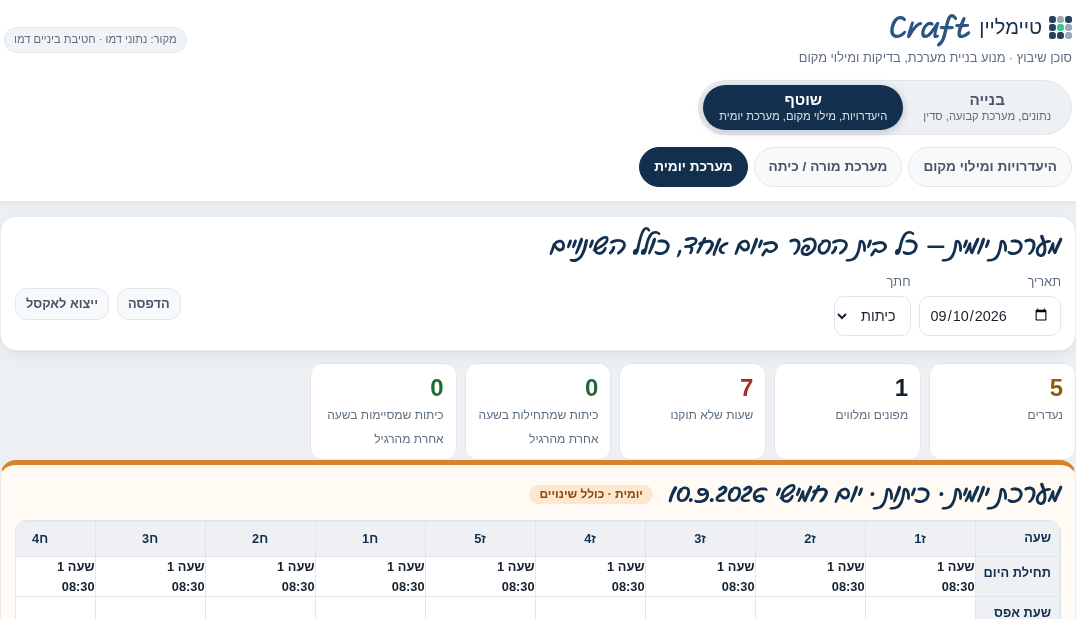Export with the "ייצוא לאקסל" button

[62, 304]
